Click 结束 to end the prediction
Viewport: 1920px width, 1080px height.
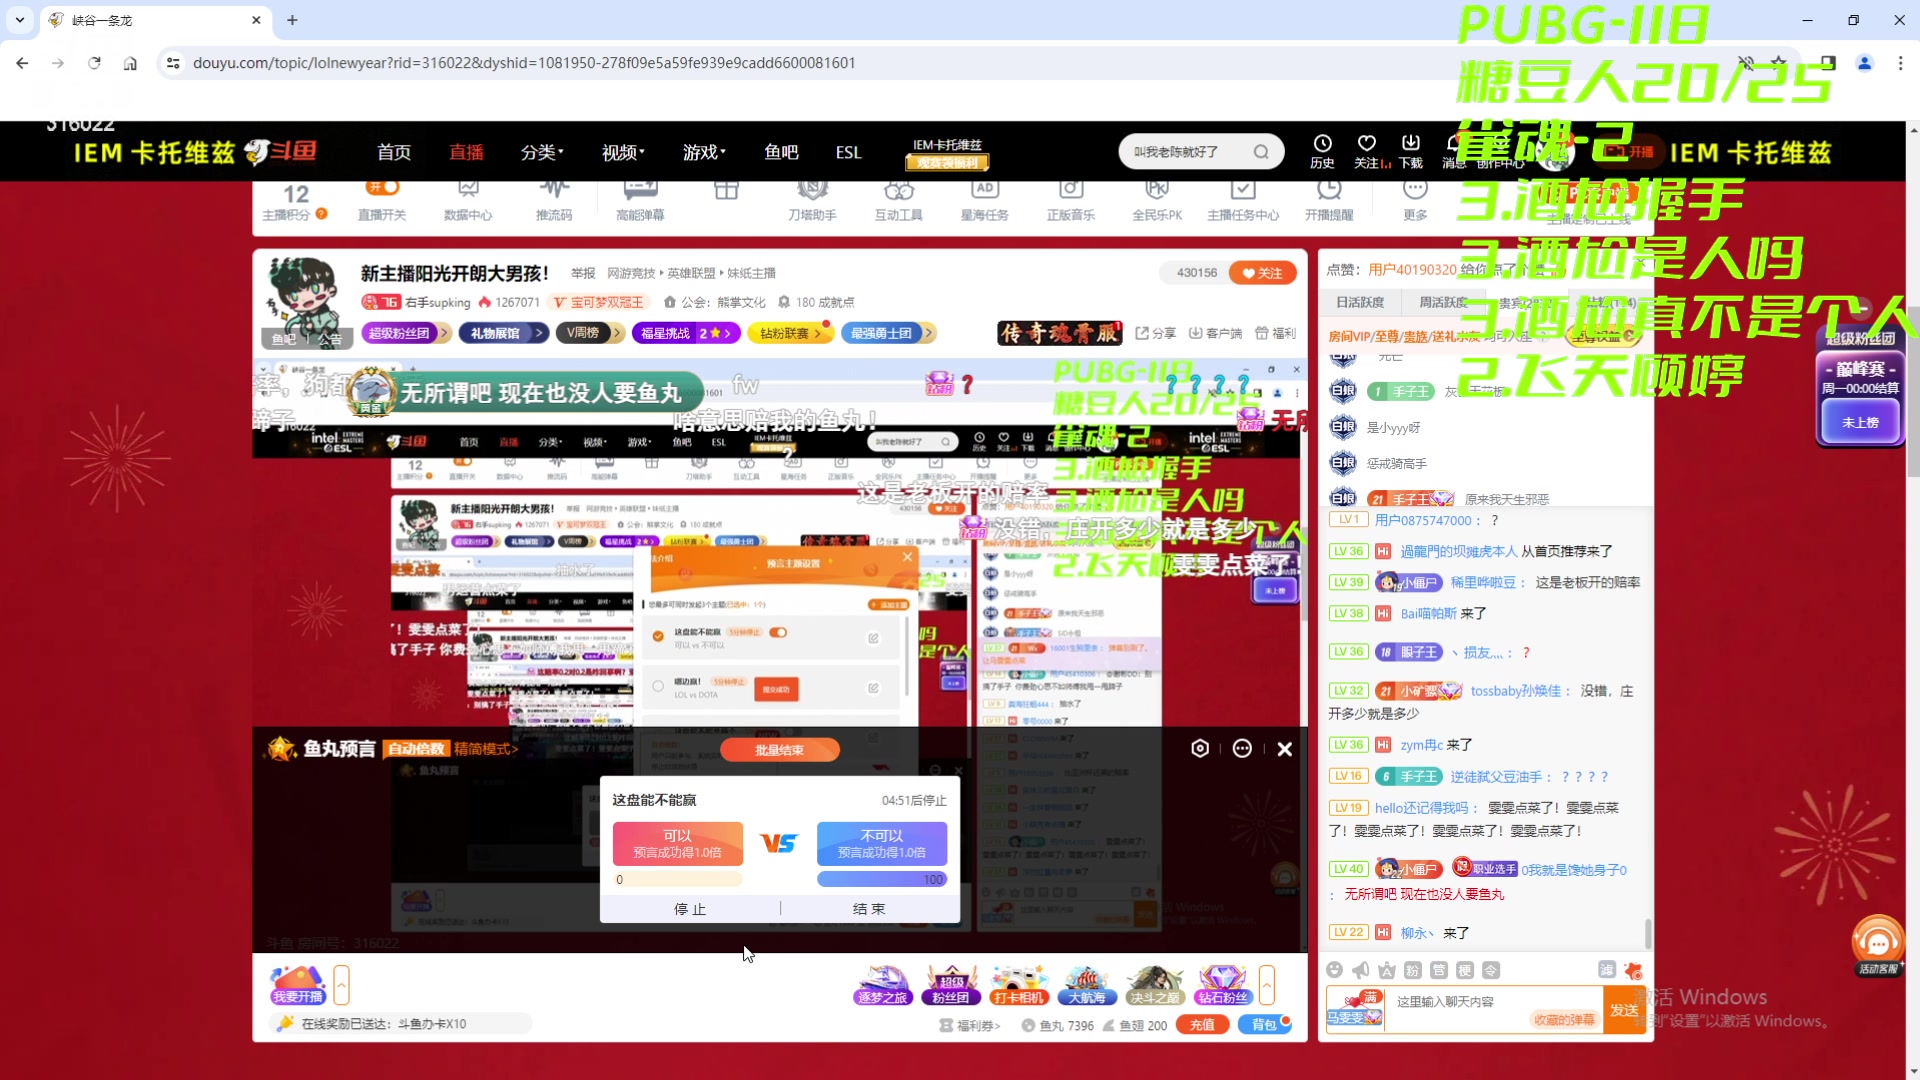(869, 909)
